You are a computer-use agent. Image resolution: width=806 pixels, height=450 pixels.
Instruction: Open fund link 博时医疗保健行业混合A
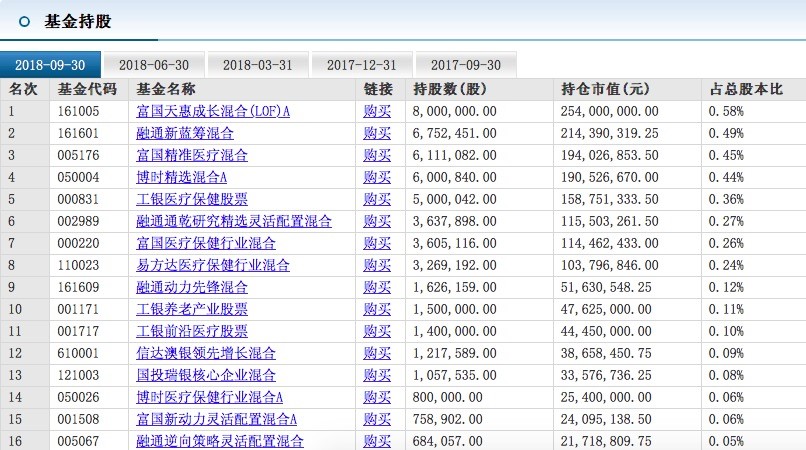click(x=210, y=397)
